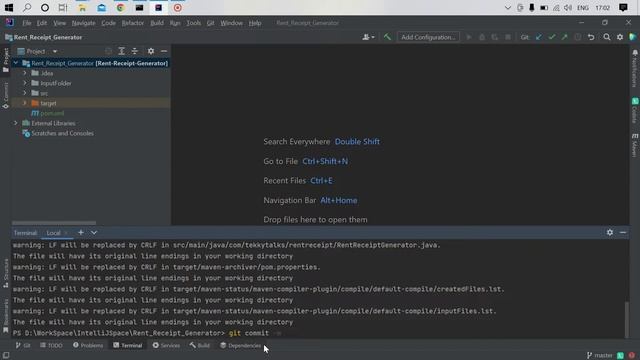Click the Run arrow icon in toolbar
The width and height of the screenshot is (640, 360).
point(469,37)
